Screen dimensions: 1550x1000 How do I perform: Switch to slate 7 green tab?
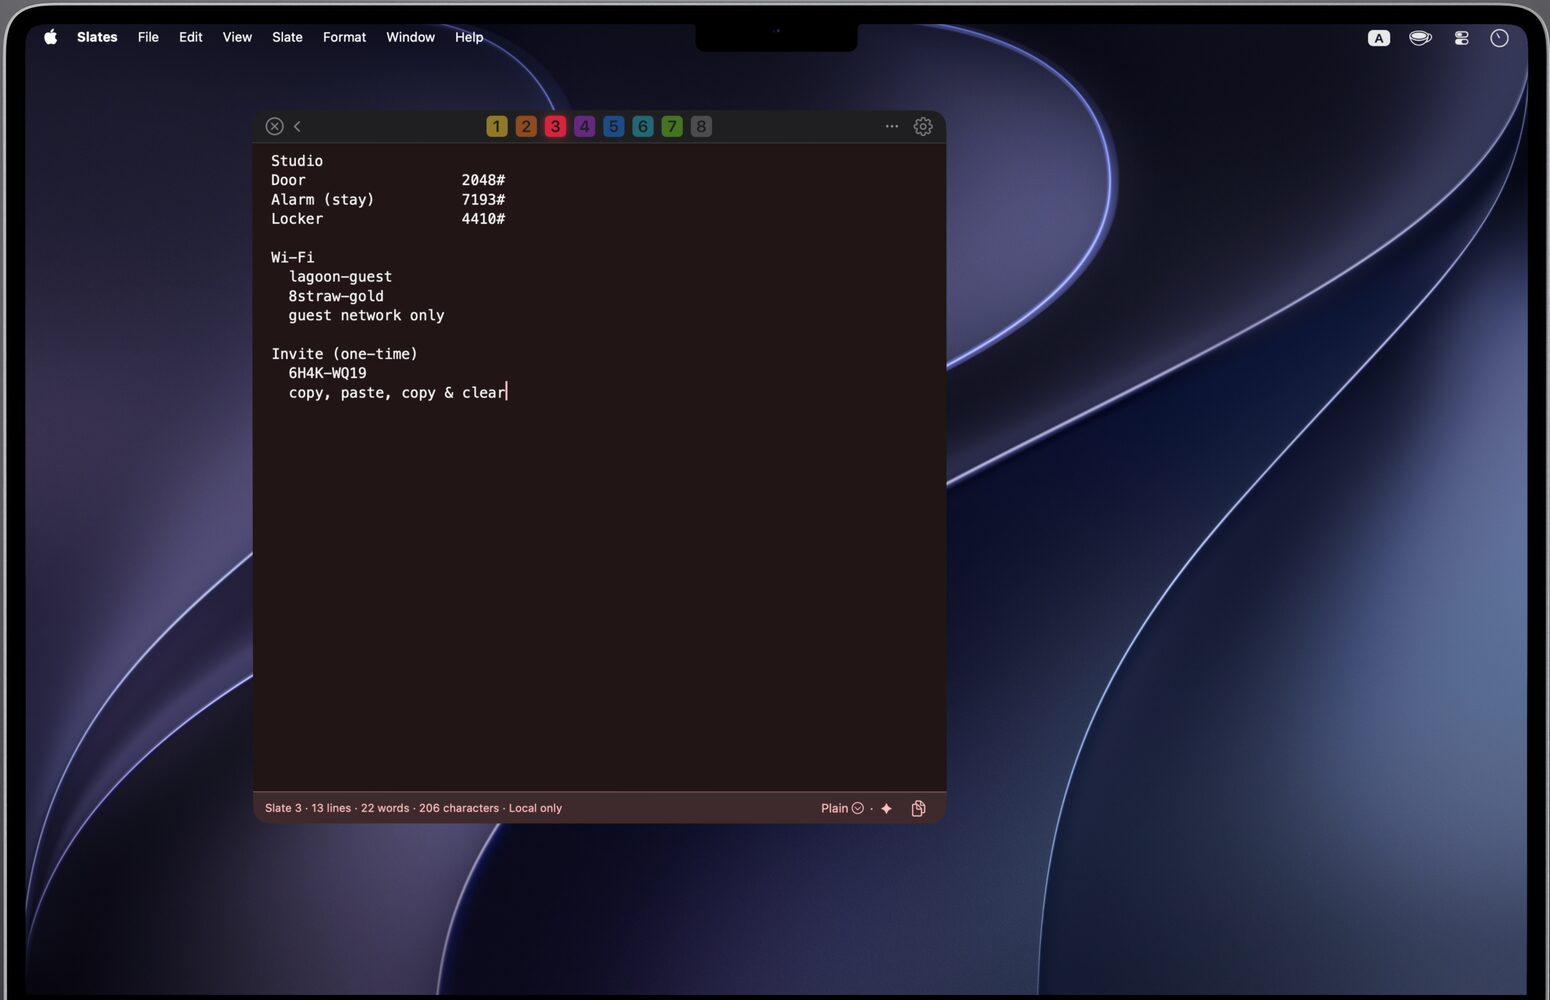point(672,126)
